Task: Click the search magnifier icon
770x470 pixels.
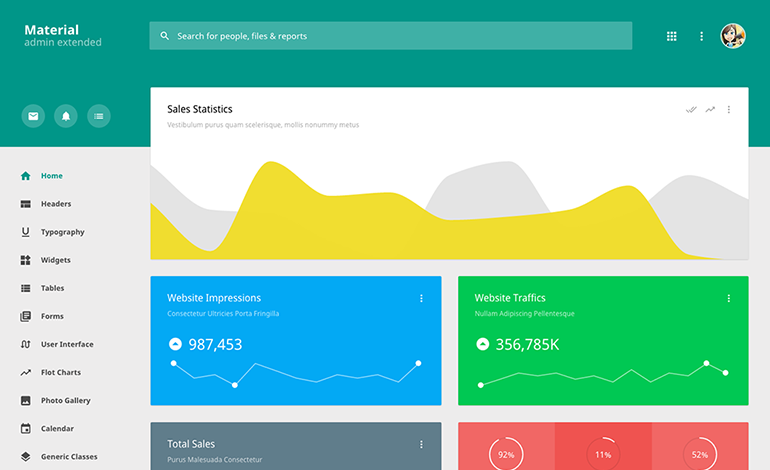Action: tap(165, 36)
